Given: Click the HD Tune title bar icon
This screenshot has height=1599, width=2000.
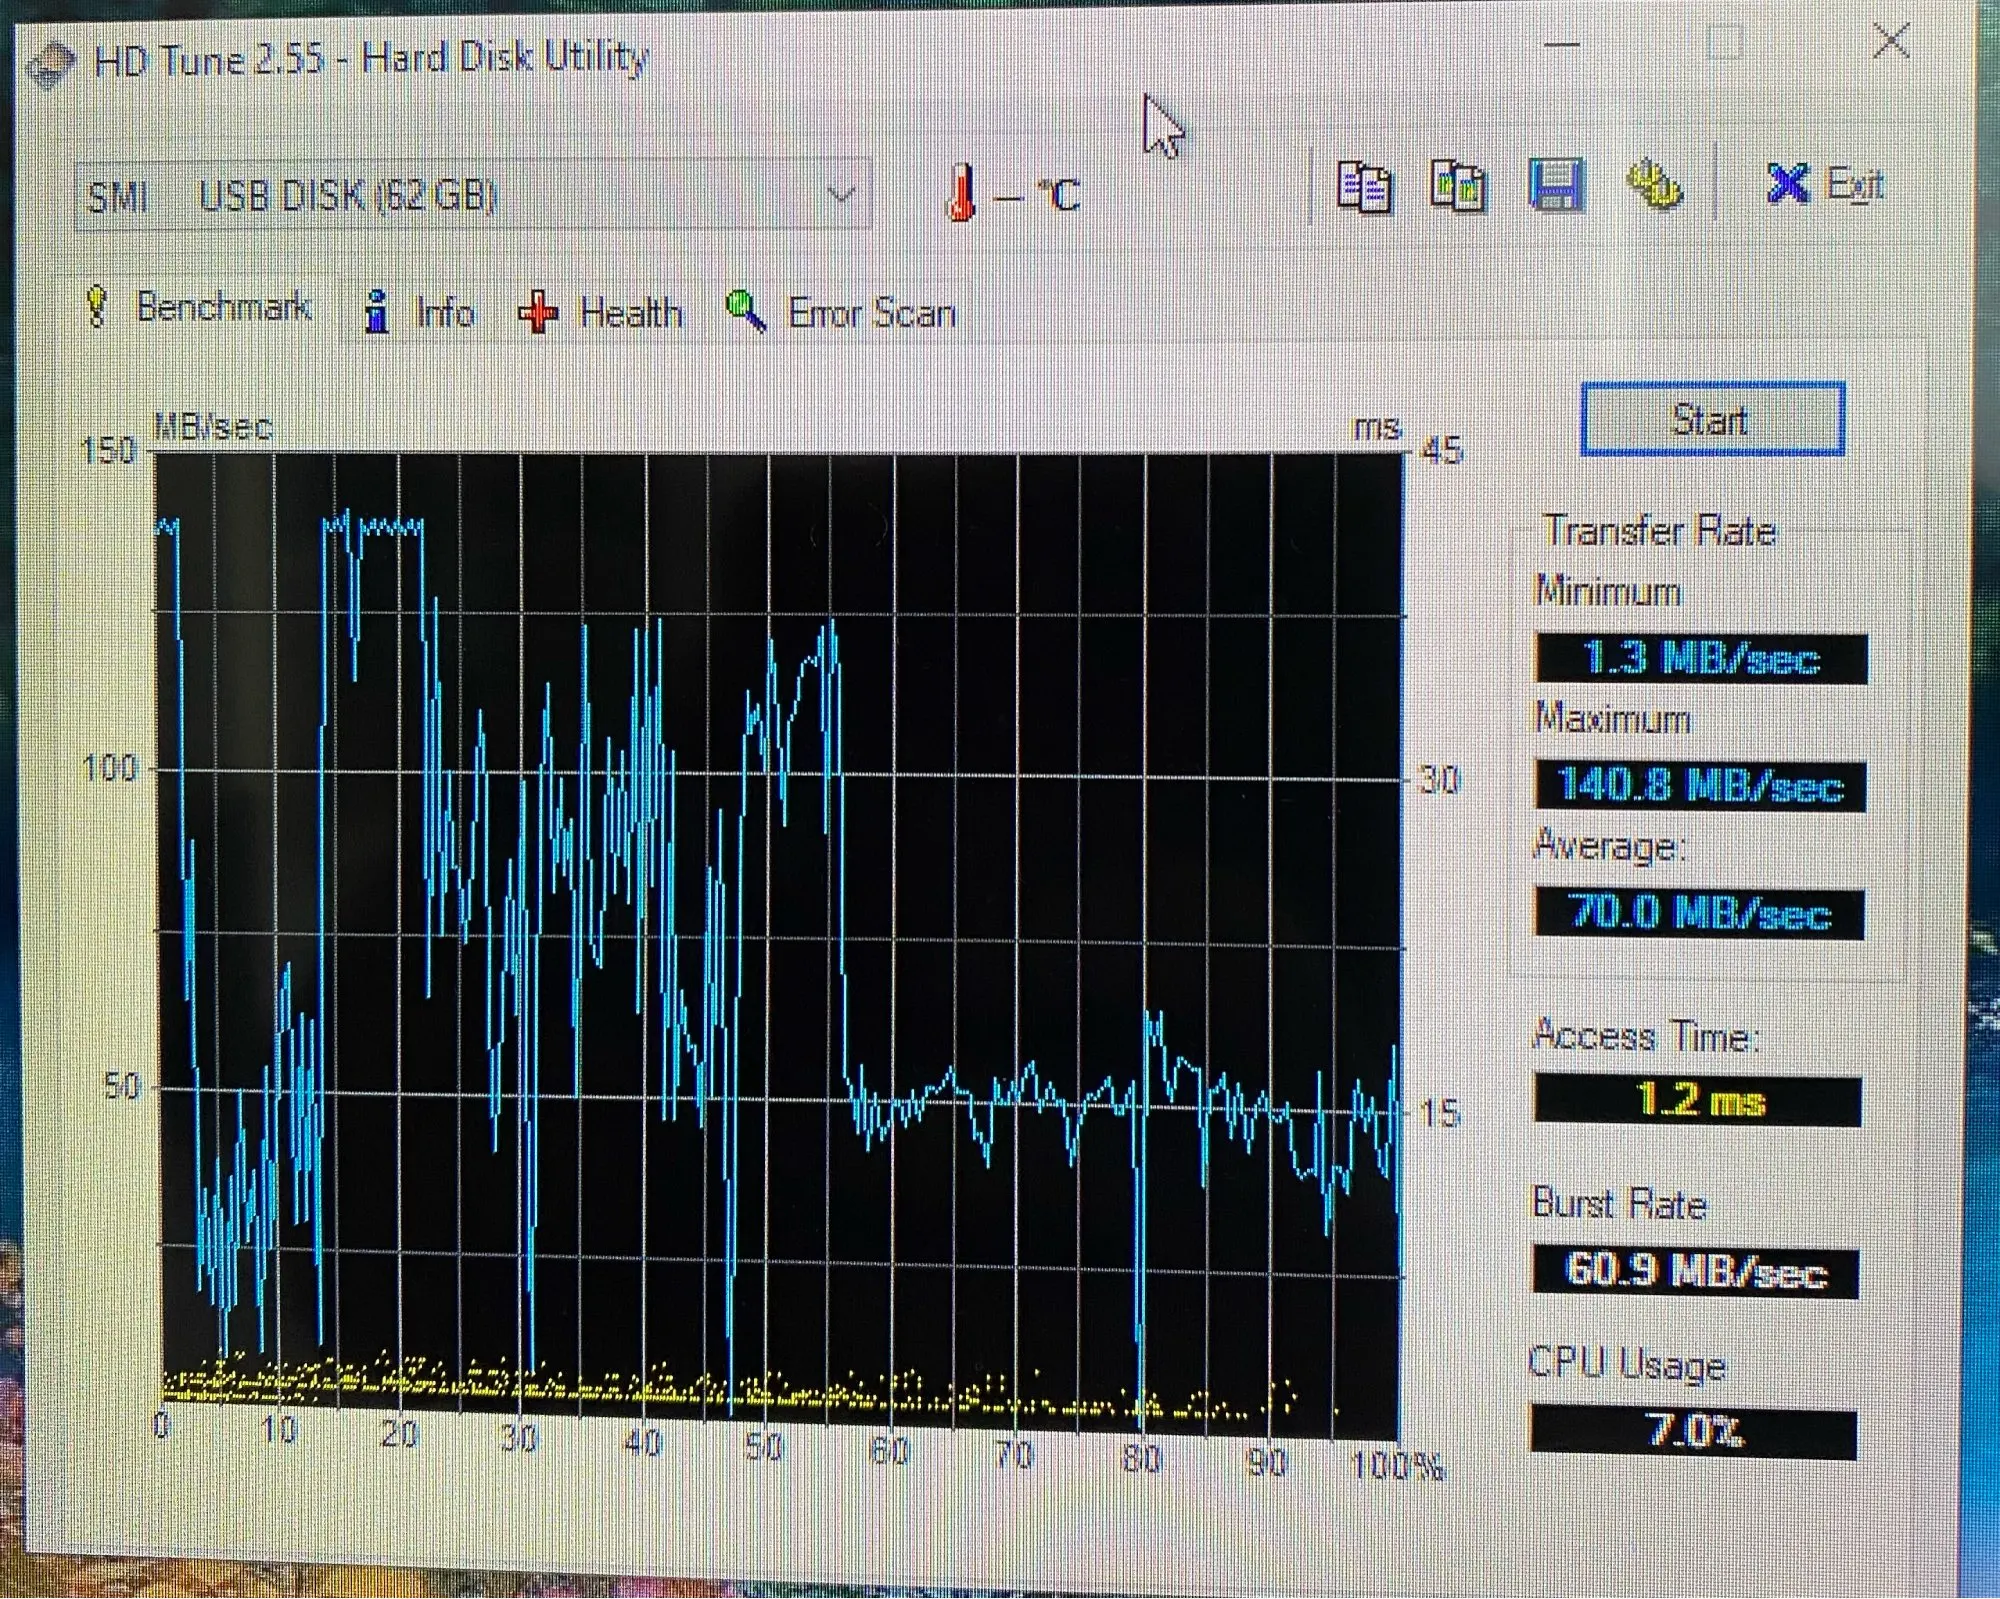Looking at the screenshot, I should pos(50,64).
